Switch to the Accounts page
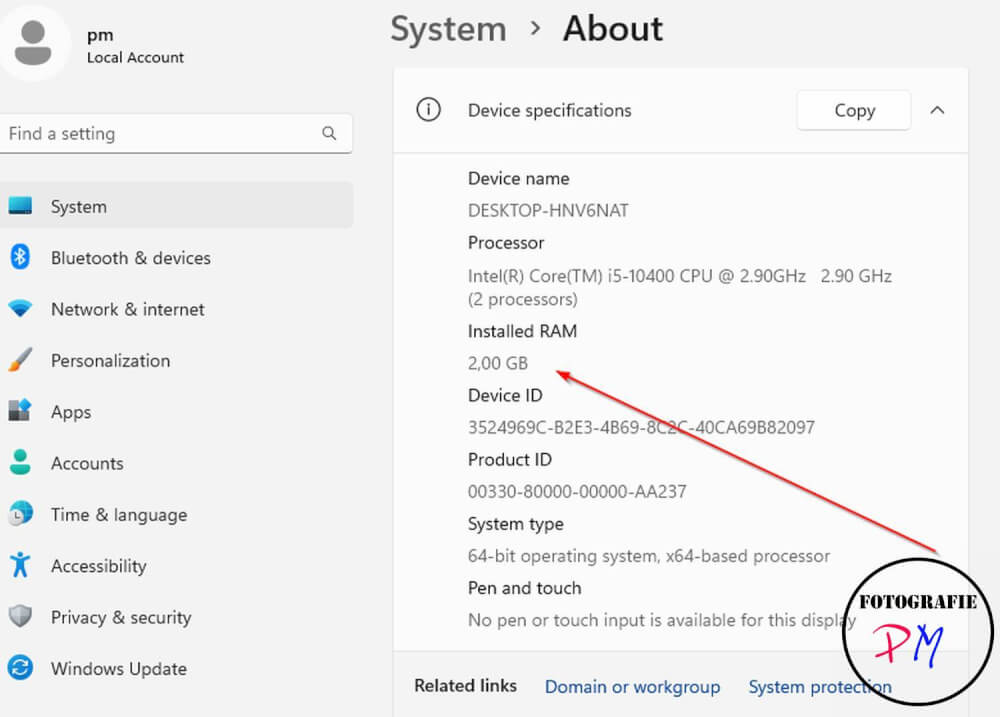The width and height of the screenshot is (1000, 717). (176, 462)
